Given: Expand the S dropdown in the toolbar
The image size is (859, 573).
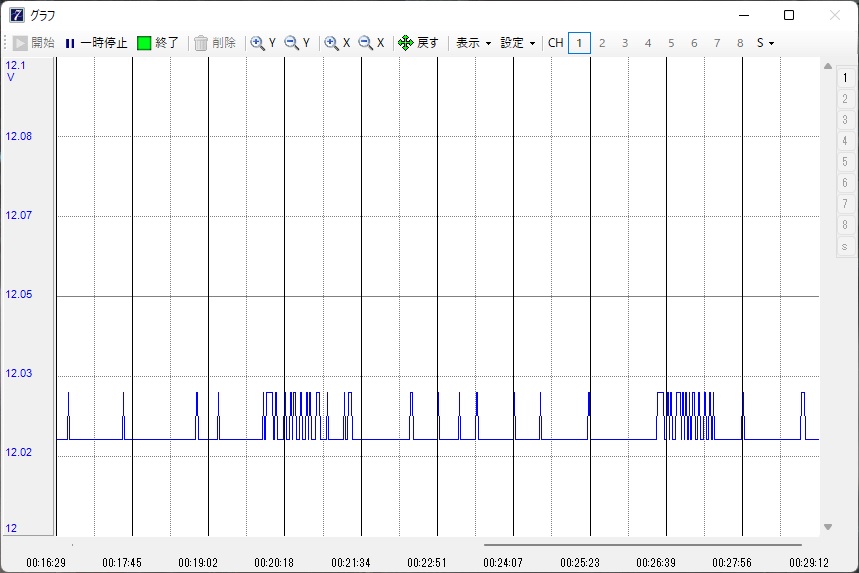Looking at the screenshot, I should click(x=765, y=43).
